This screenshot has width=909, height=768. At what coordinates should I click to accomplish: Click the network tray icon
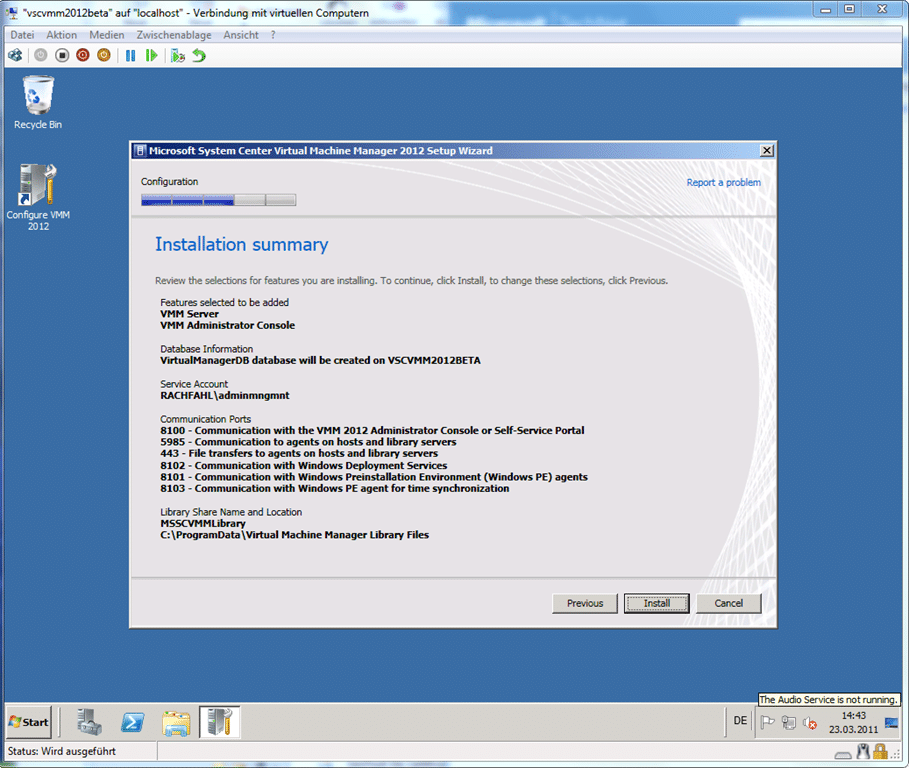[788, 722]
